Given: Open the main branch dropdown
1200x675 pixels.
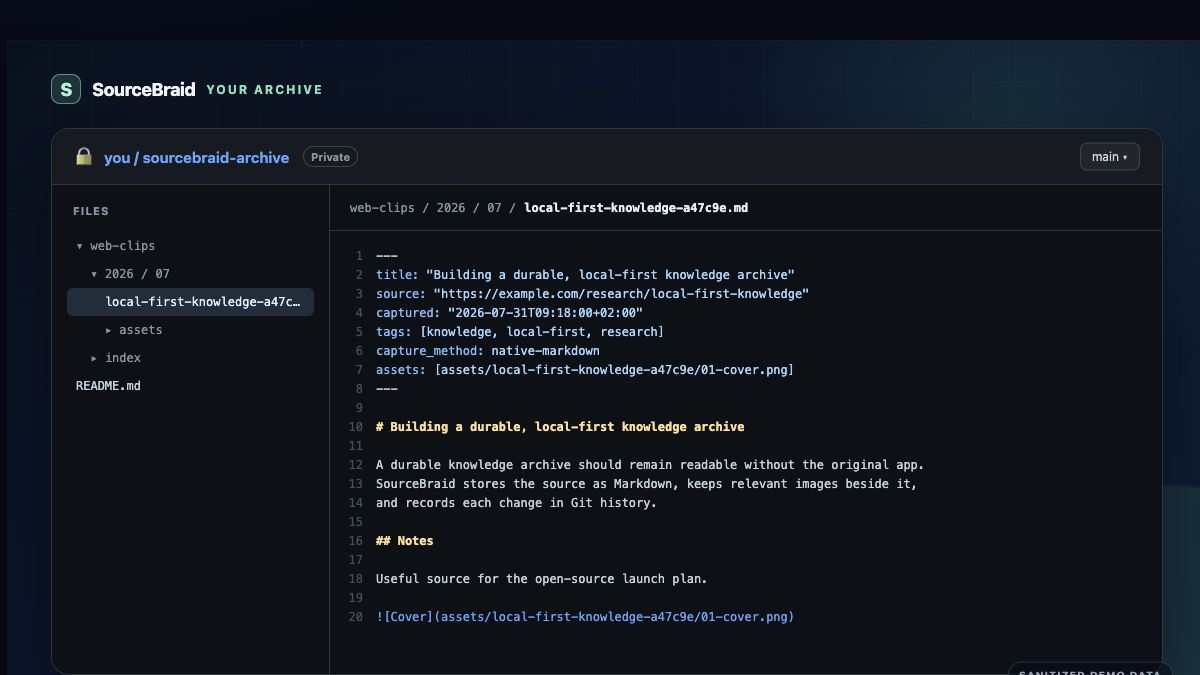Looking at the screenshot, I should pyautogui.click(x=1109, y=157).
